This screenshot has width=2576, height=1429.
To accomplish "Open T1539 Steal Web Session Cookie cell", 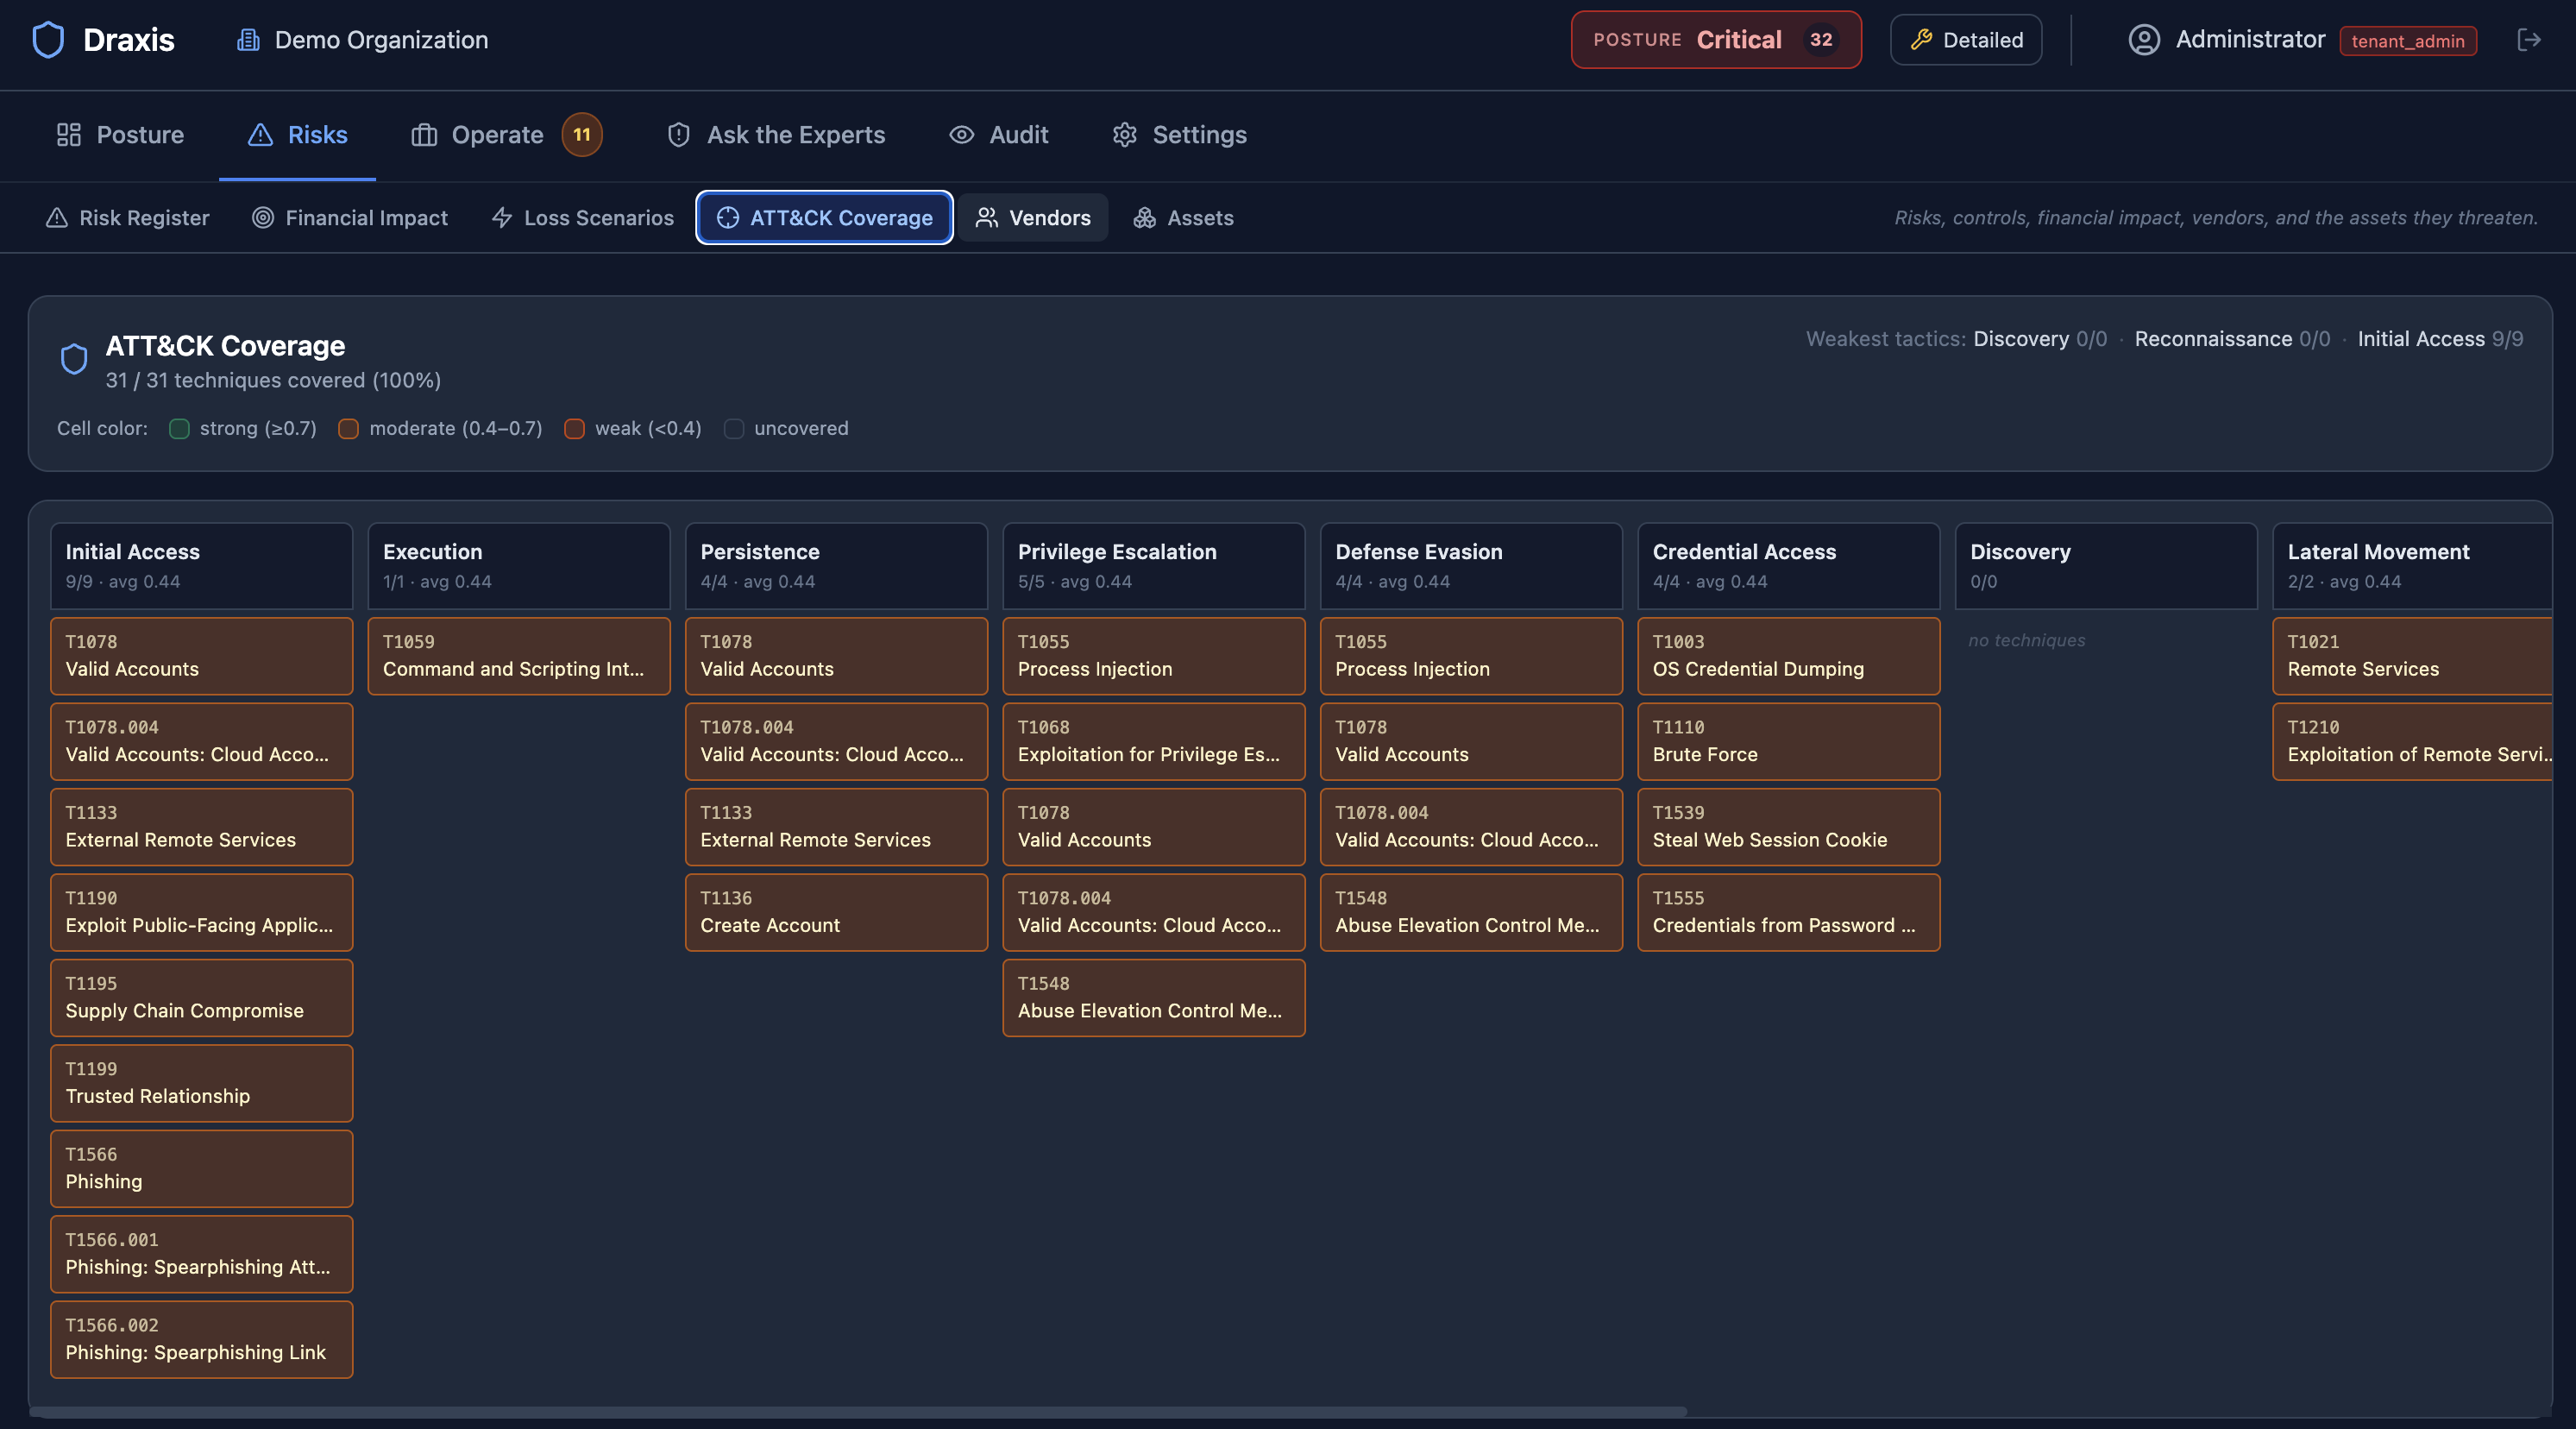I will click(1789, 827).
